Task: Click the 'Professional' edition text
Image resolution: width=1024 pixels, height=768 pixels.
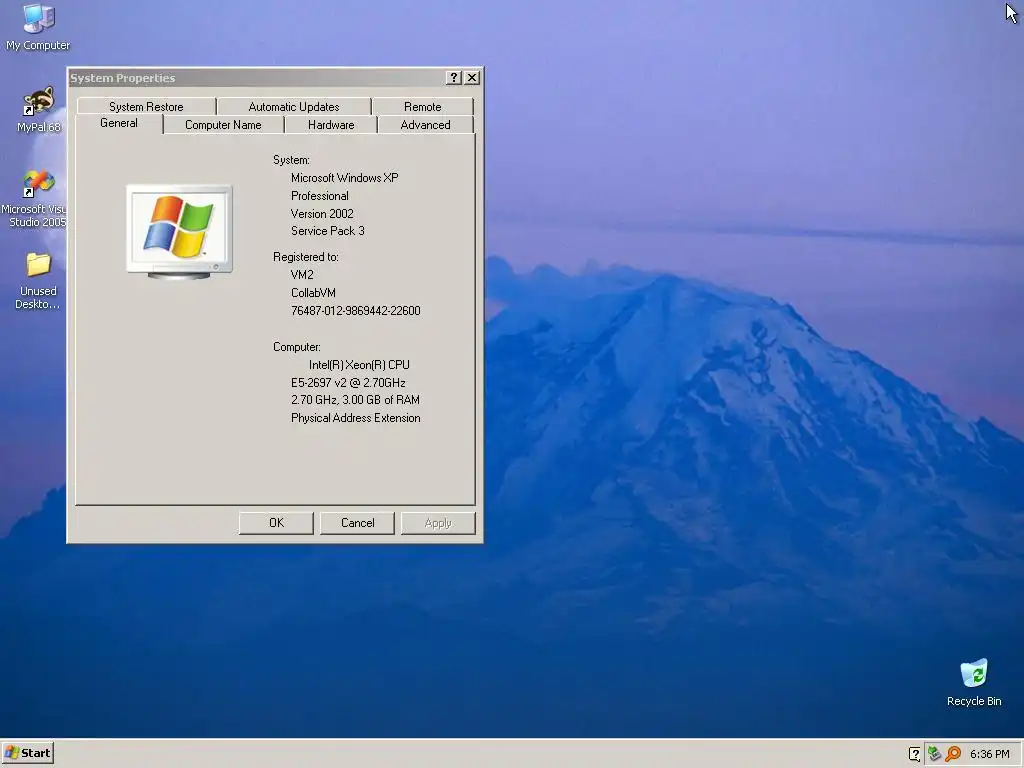Action: point(319,196)
